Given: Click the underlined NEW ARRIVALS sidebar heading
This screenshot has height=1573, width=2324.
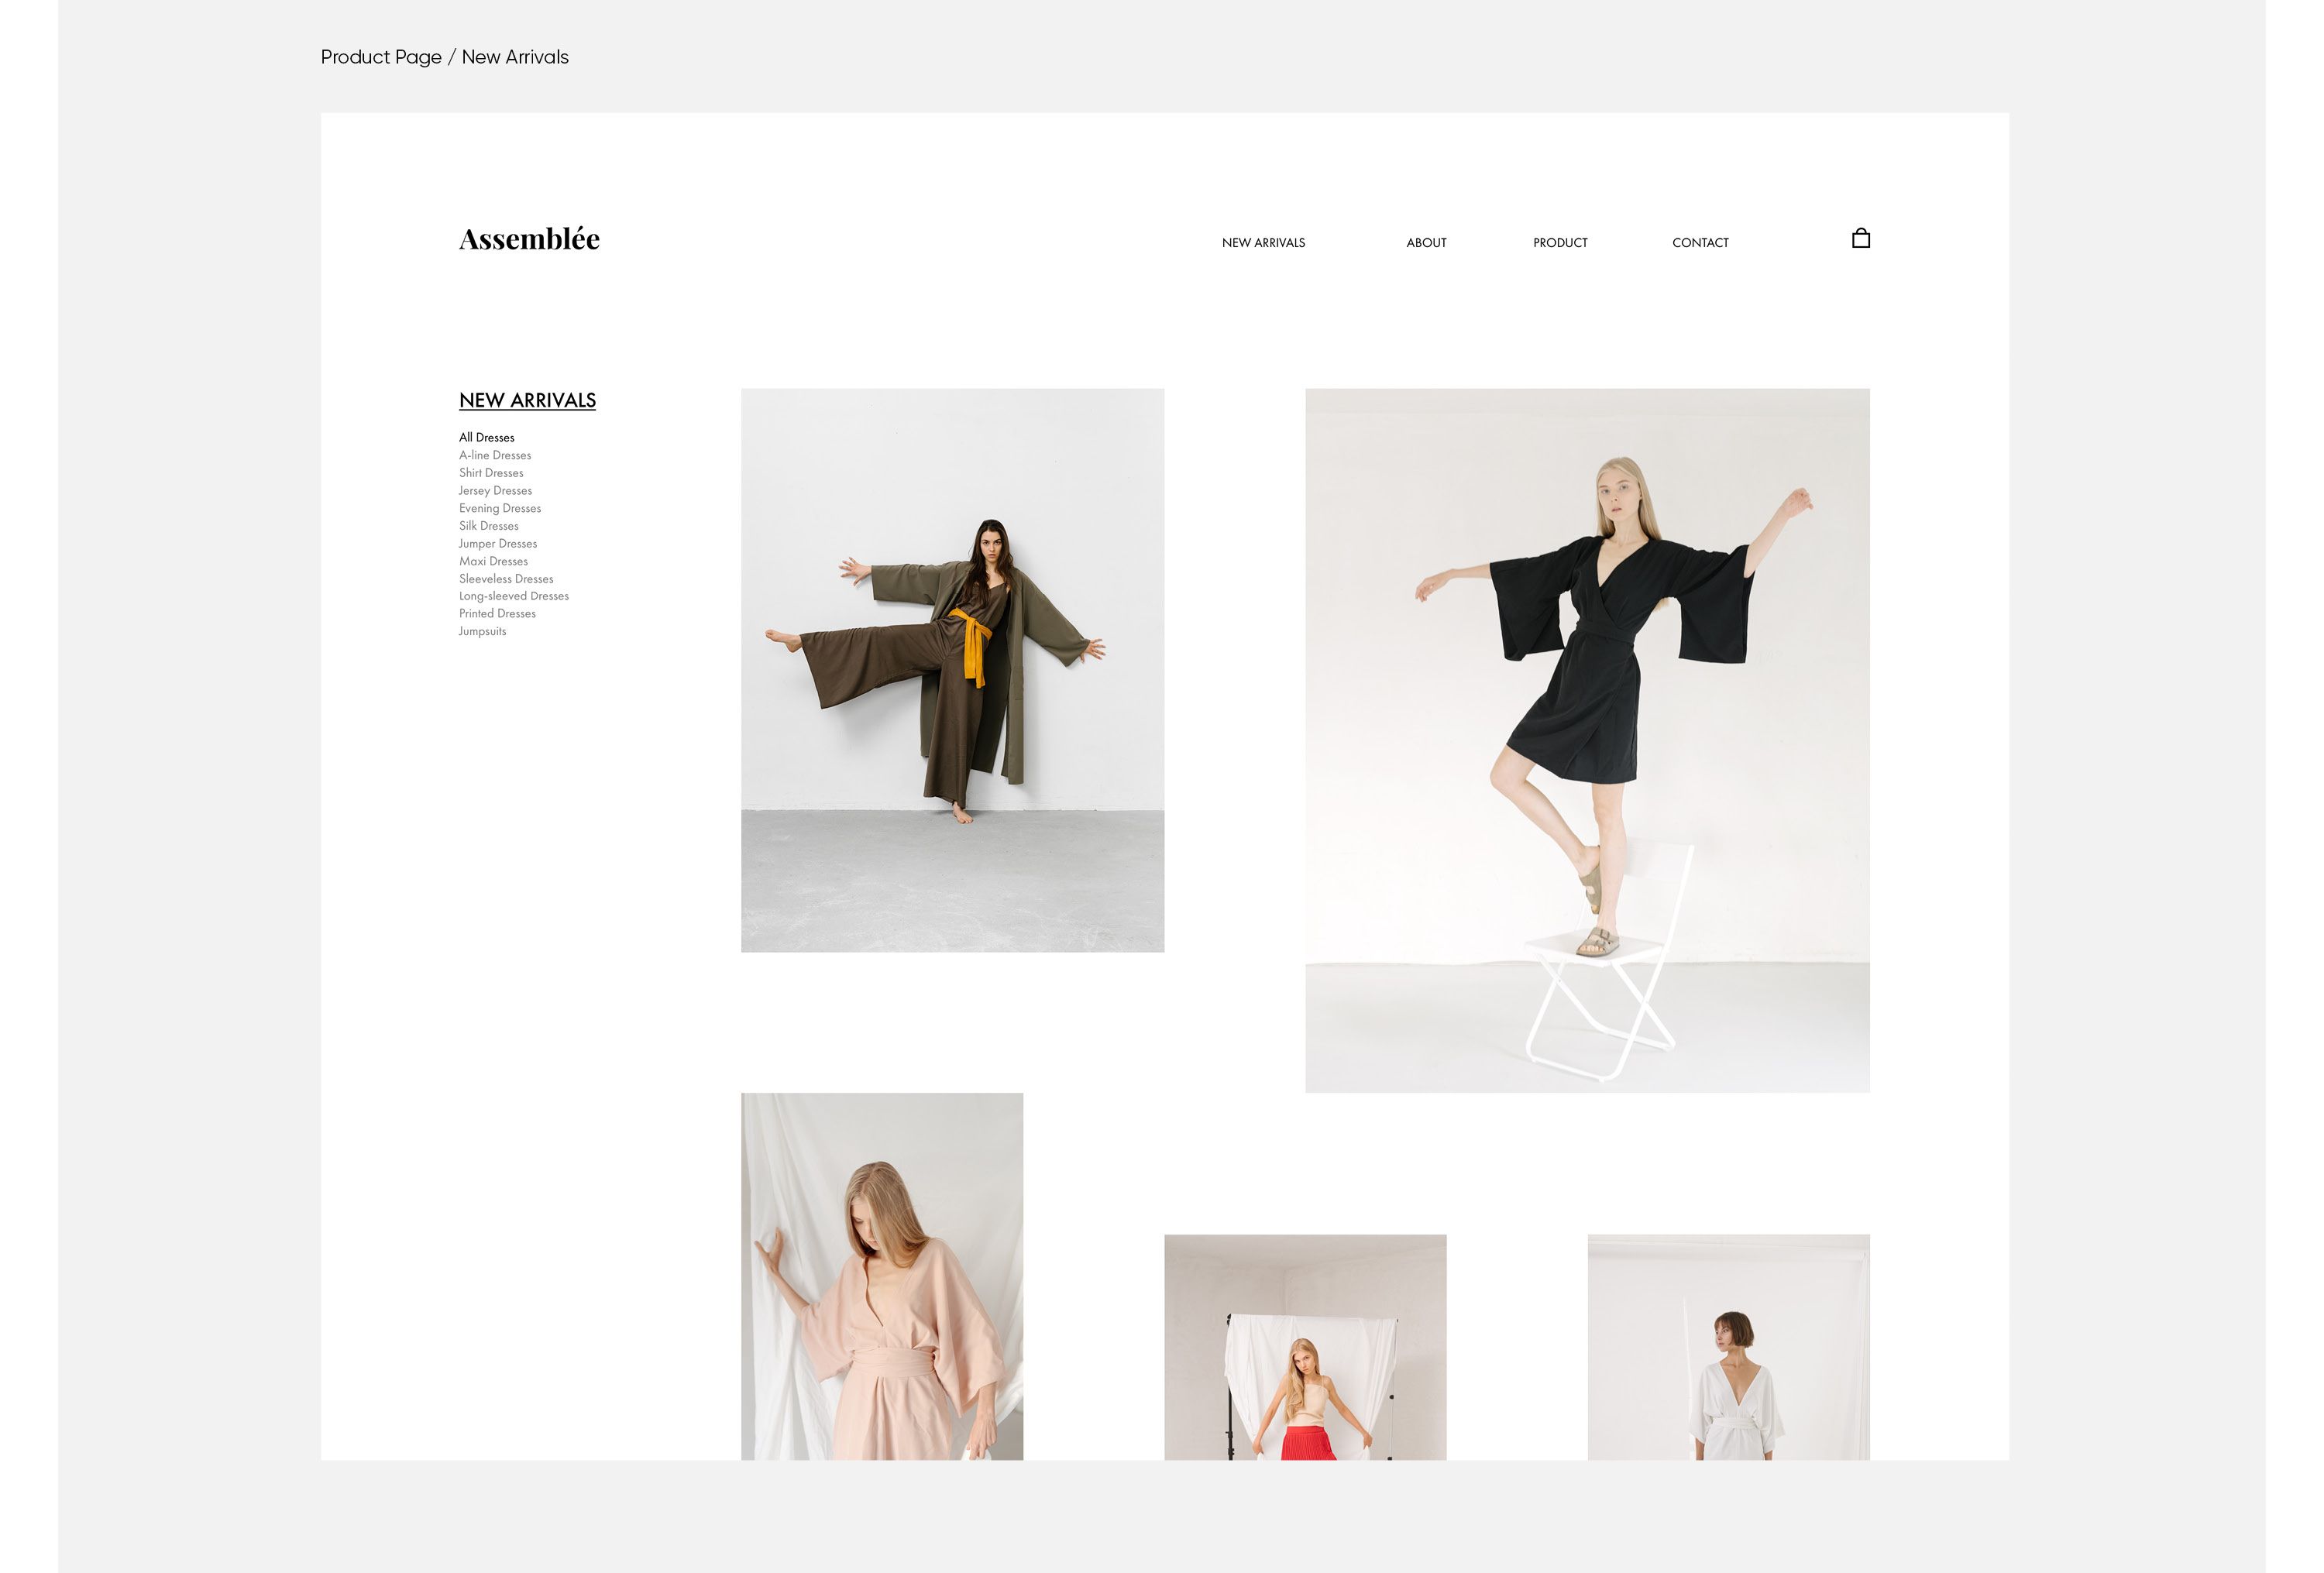Looking at the screenshot, I should click(x=527, y=400).
